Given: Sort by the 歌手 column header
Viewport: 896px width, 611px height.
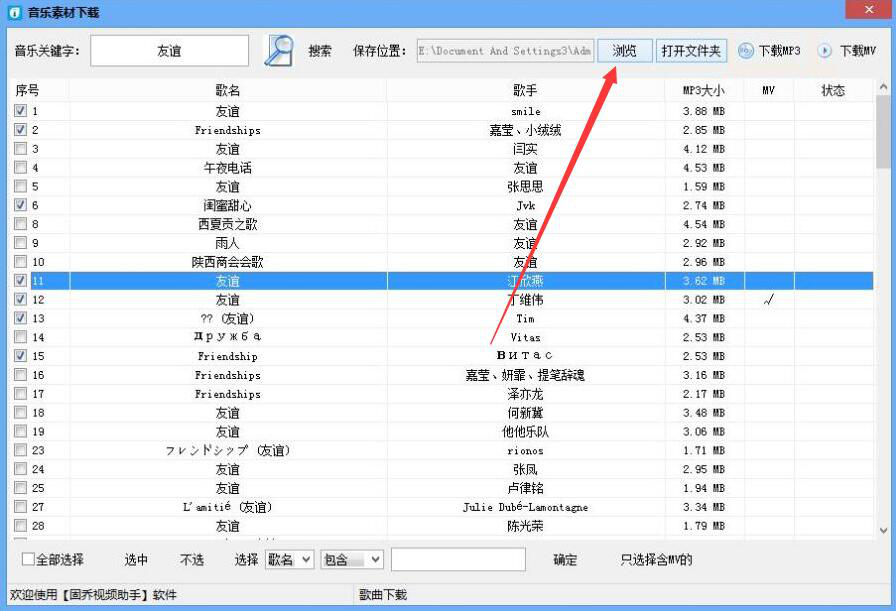Looking at the screenshot, I should (x=525, y=90).
